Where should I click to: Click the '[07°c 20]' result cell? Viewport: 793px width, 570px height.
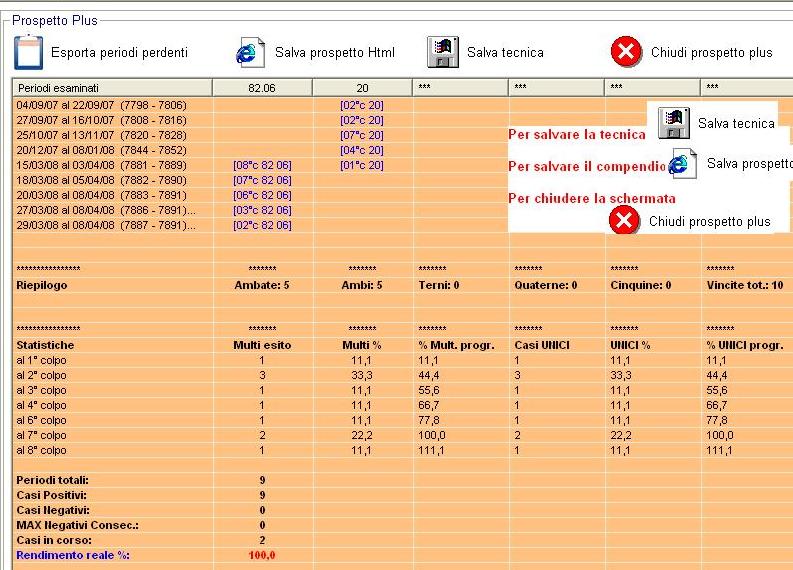click(x=362, y=135)
